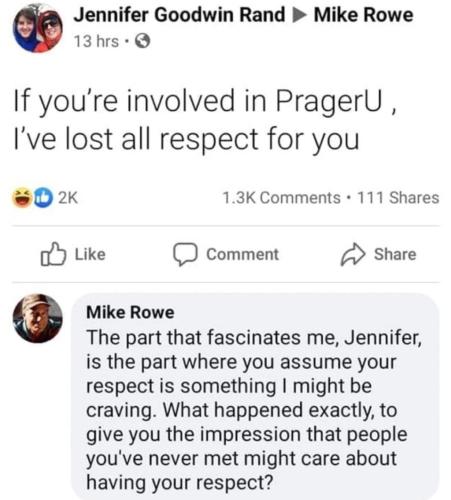Image resolution: width=451 pixels, height=500 pixels.
Task: View the 111 Shares list
Action: tap(398, 198)
